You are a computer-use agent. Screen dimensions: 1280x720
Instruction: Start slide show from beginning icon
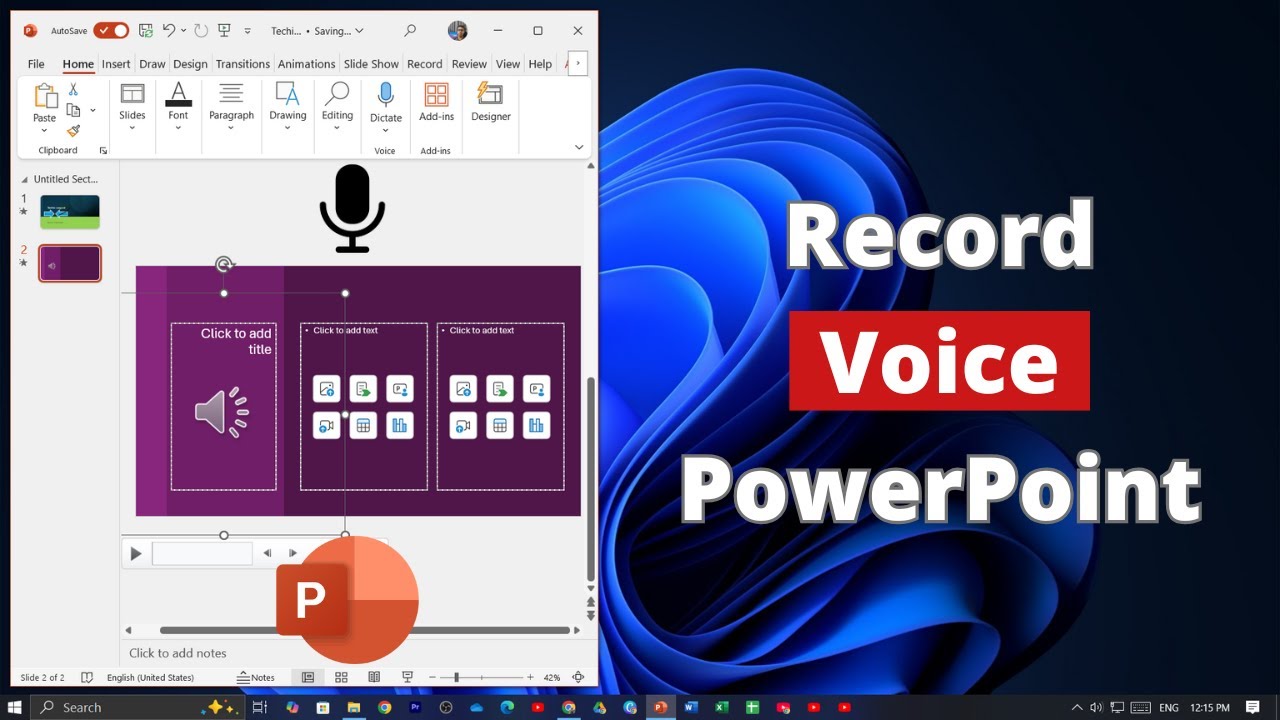222,31
